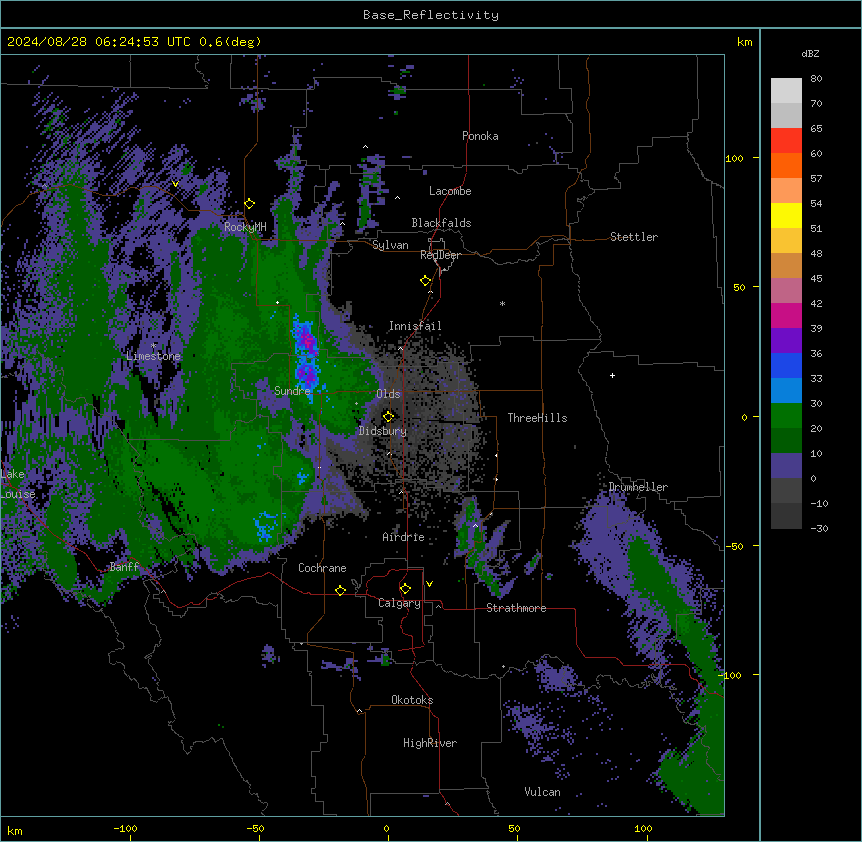This screenshot has height=842, width=862.
Task: Click the white plus marker west of Stettler area
Action: point(612,375)
